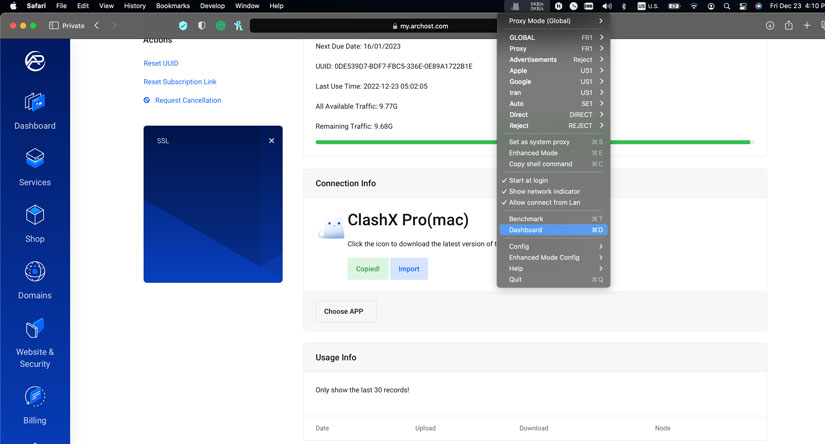Click the ClashX cat icon to download
This screenshot has height=444, width=825.
point(331,228)
